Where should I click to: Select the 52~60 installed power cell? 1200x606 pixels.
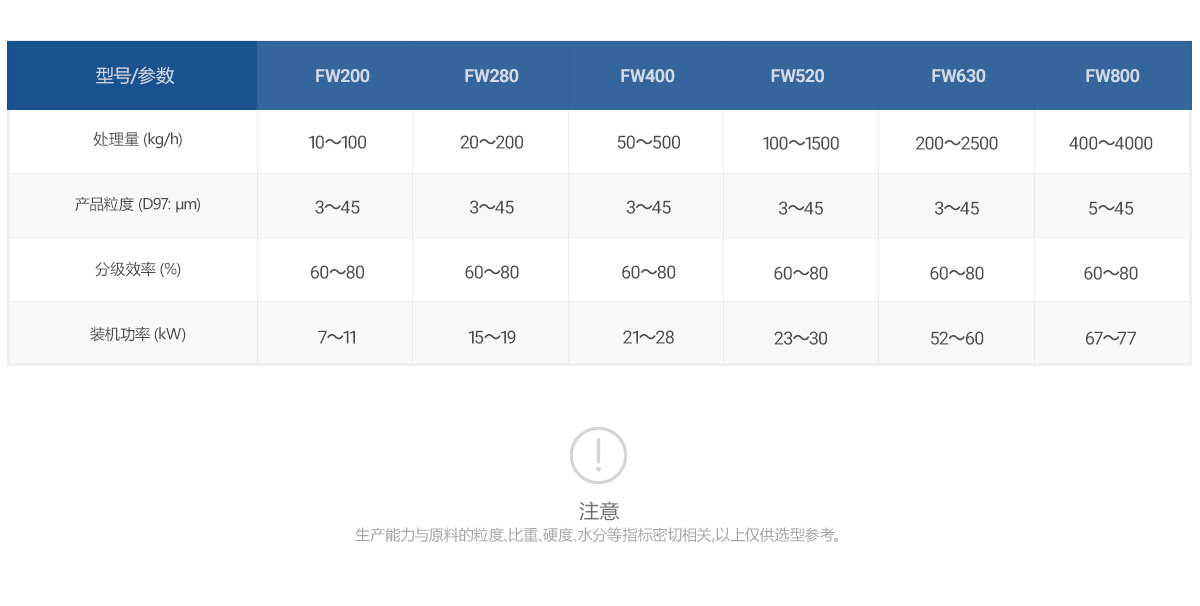click(x=957, y=338)
